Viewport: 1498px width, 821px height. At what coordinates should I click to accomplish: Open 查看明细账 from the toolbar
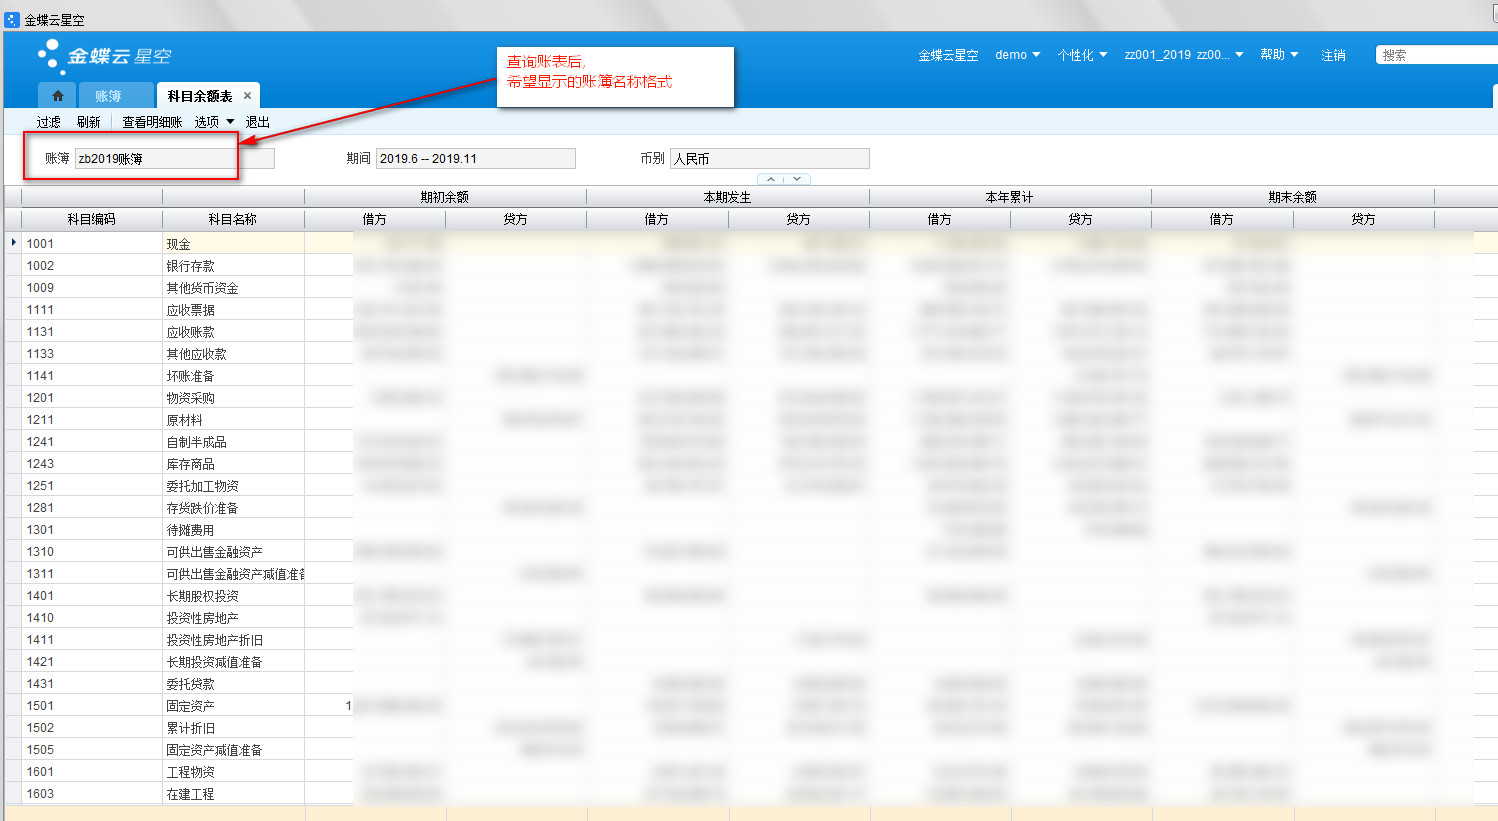(x=152, y=122)
